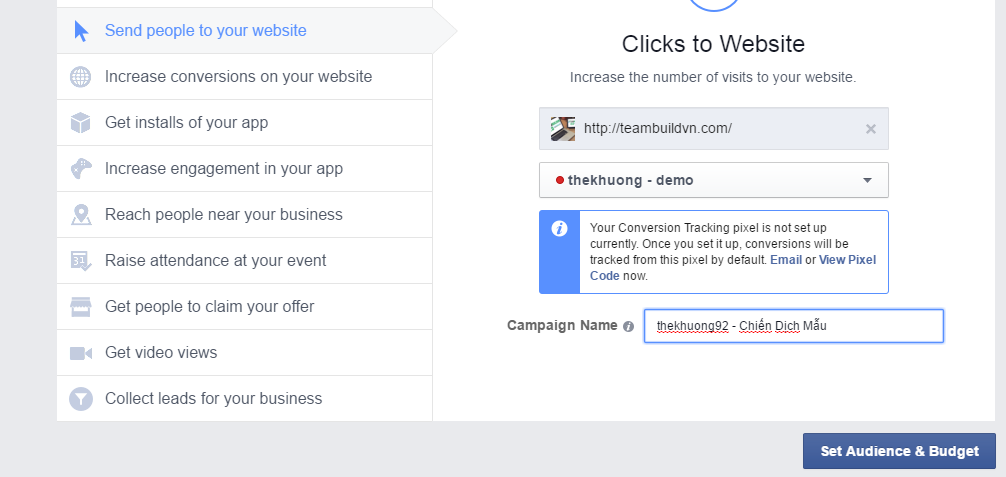Click the website thumbnail beside the URL
Screen dimensions: 1006x477
click(x=563, y=129)
